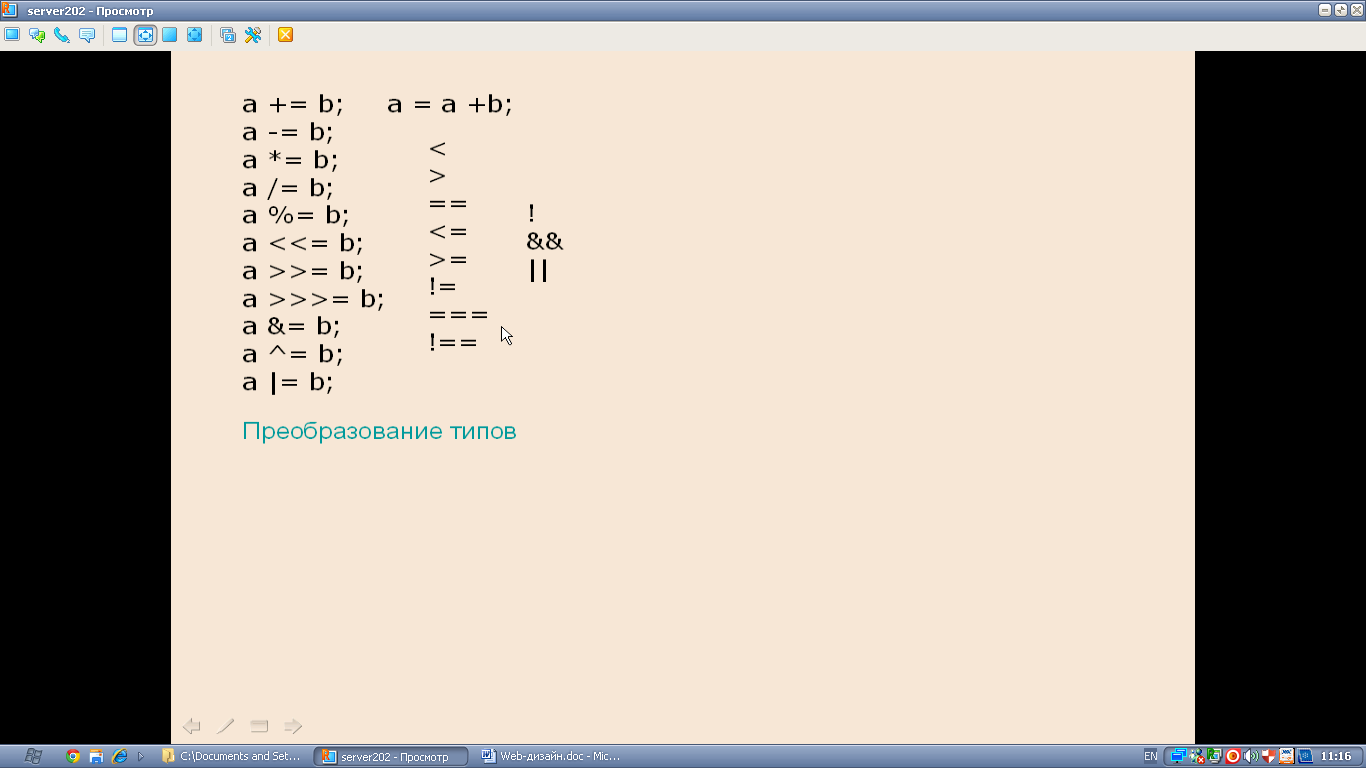Click the '===' operator text
The image size is (1366, 768).
point(458,315)
